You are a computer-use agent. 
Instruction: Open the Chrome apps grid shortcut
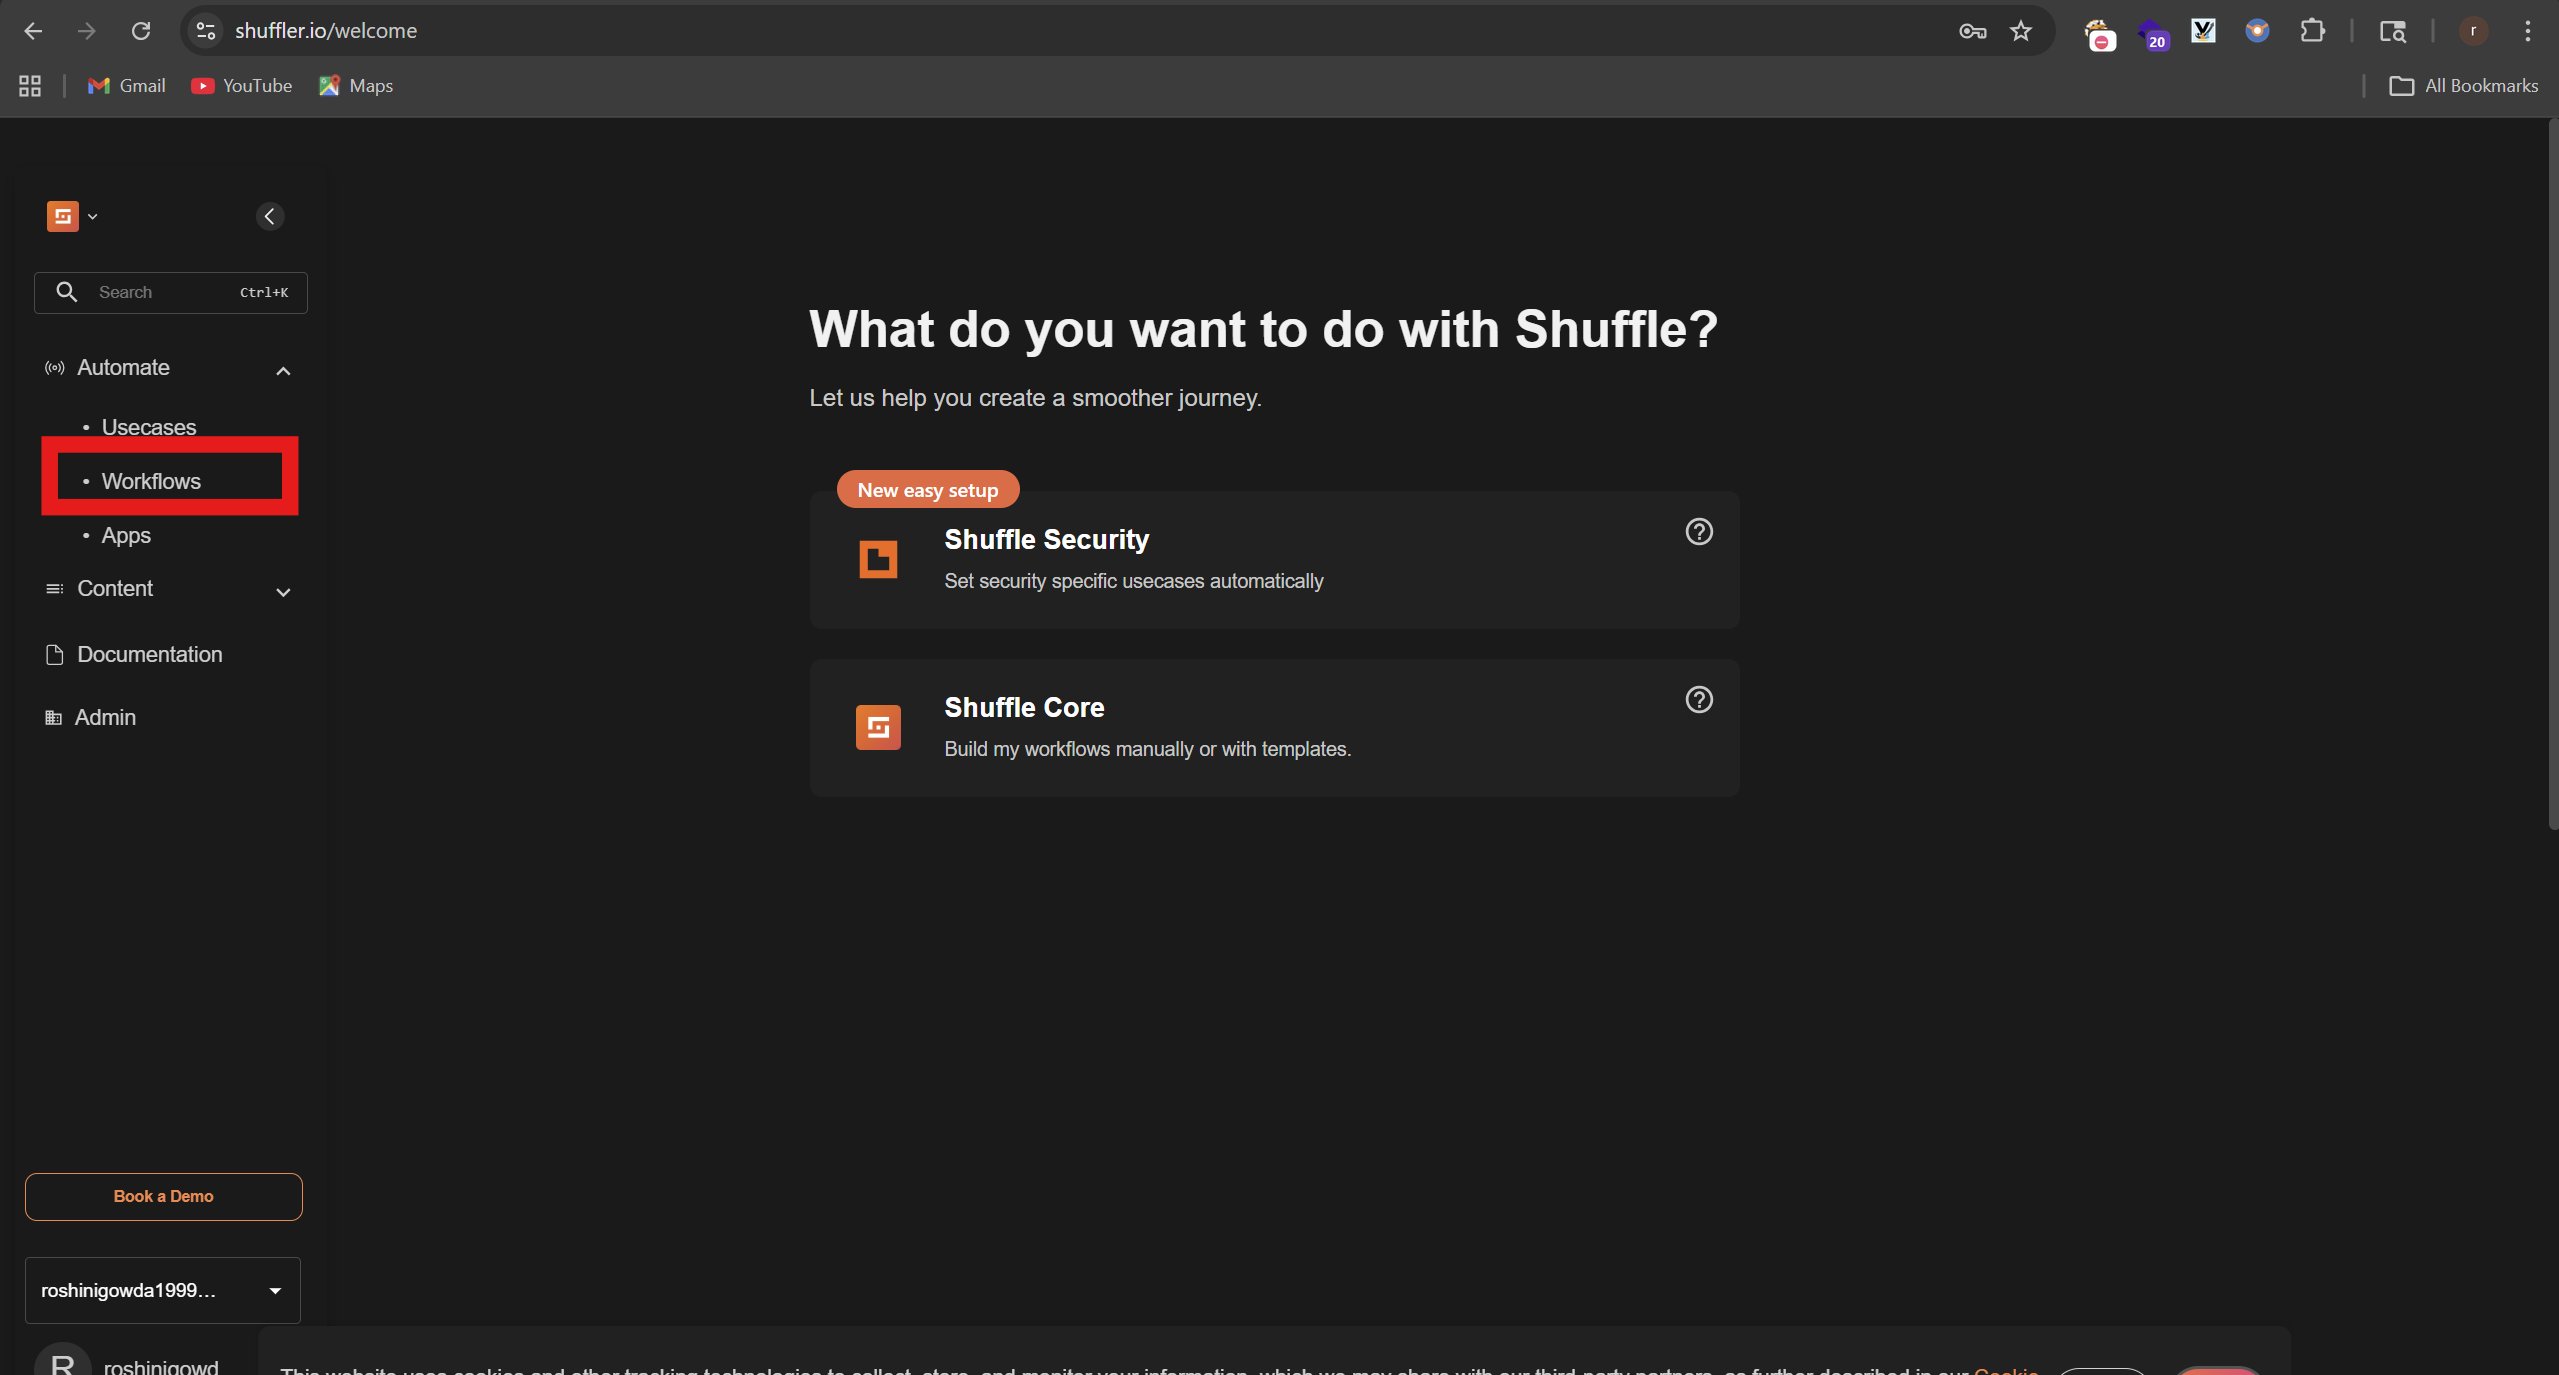coord(30,86)
